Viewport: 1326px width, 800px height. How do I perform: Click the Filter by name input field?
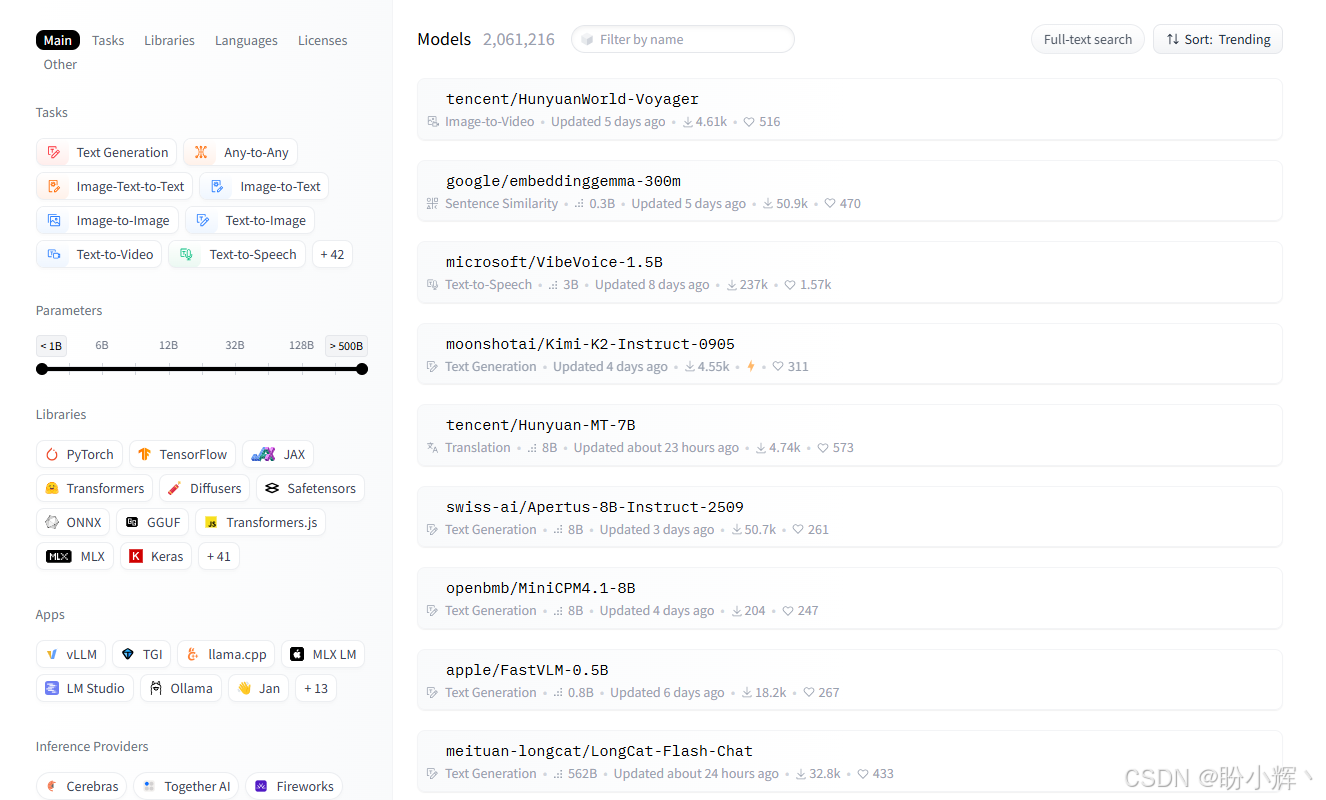(x=683, y=40)
